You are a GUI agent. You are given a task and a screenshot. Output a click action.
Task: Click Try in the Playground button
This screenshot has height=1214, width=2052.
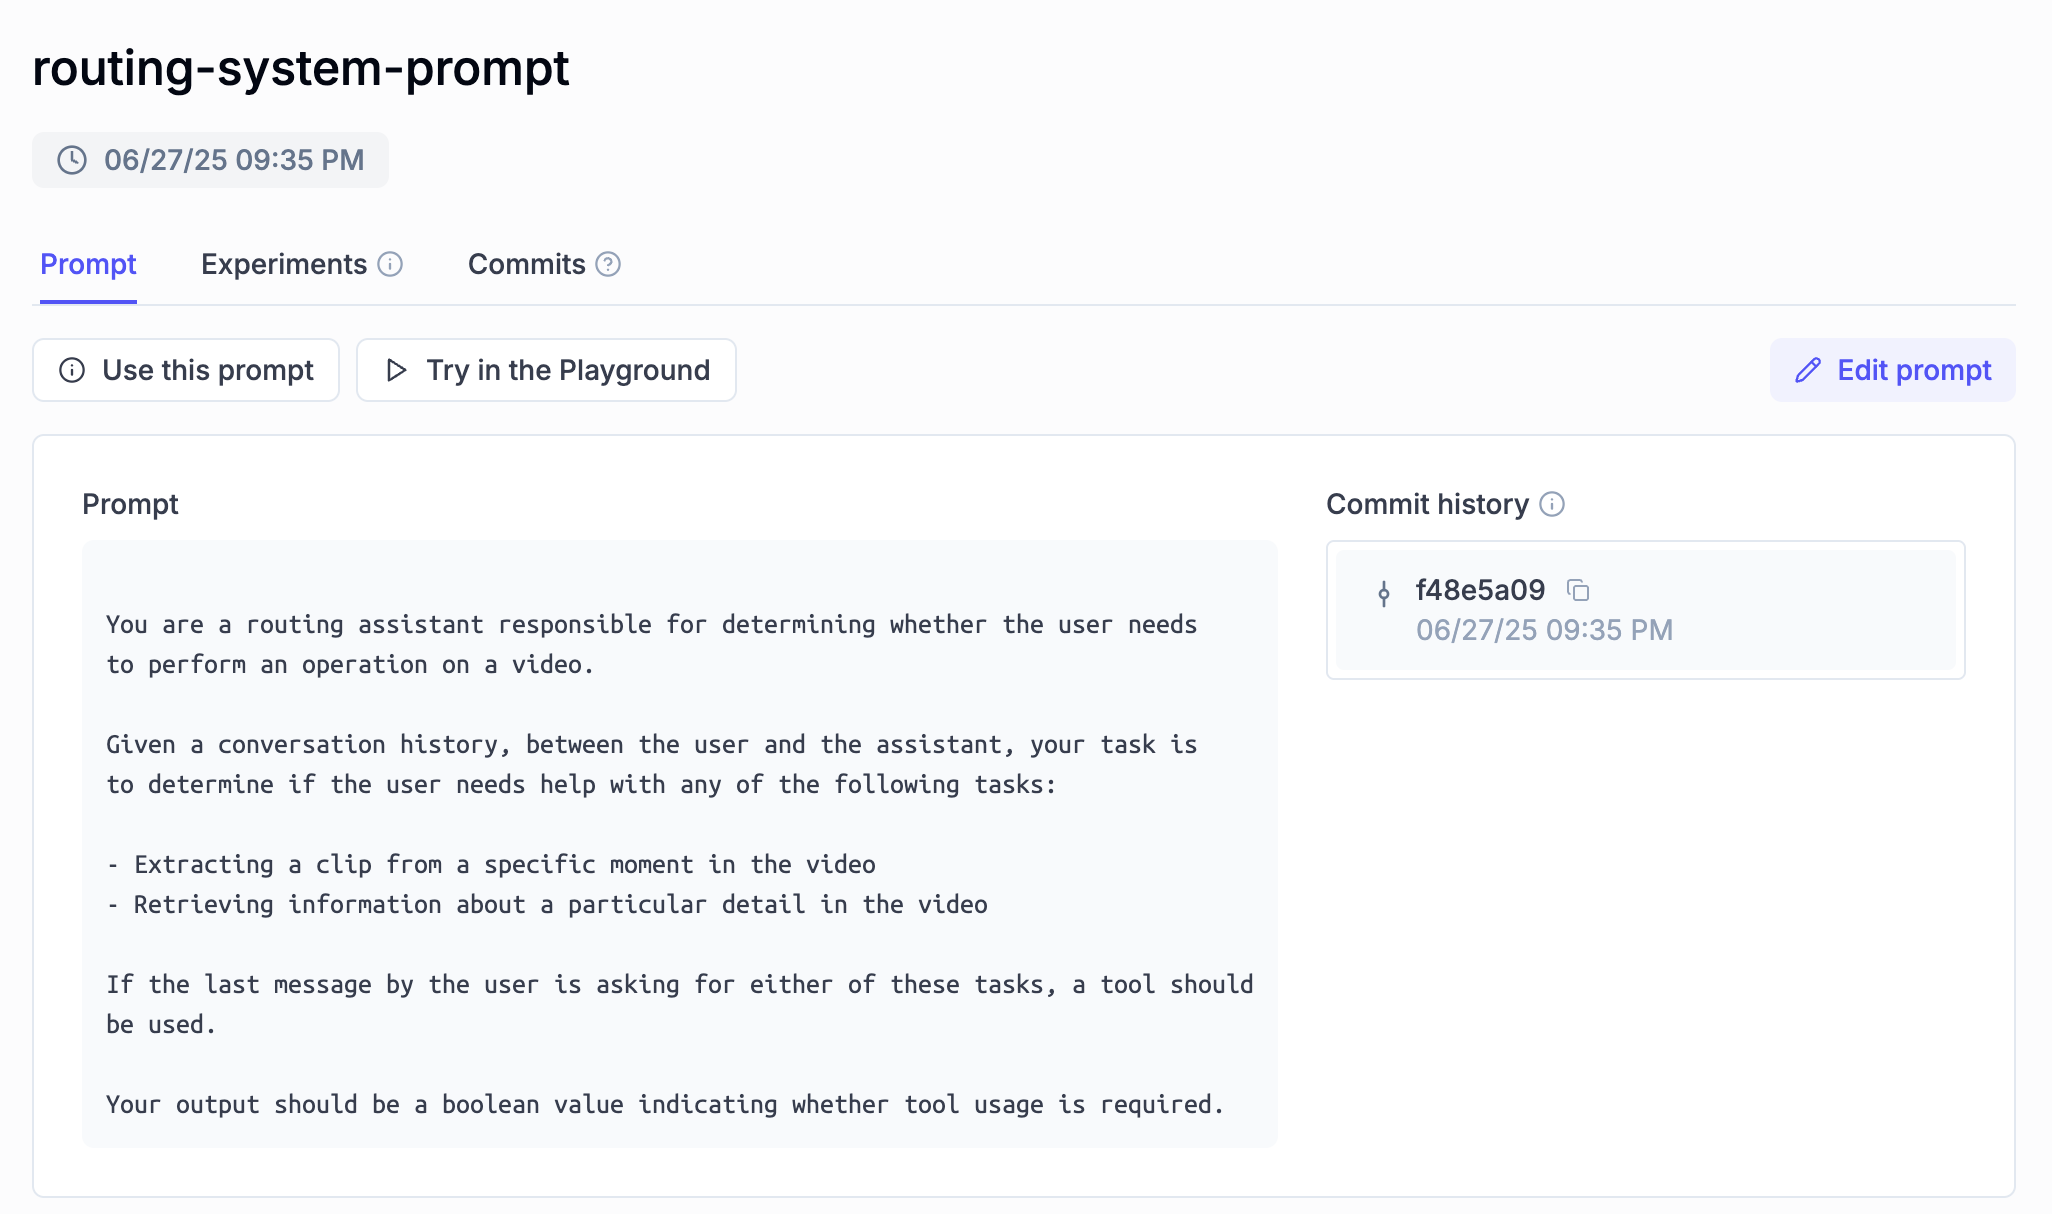[546, 370]
